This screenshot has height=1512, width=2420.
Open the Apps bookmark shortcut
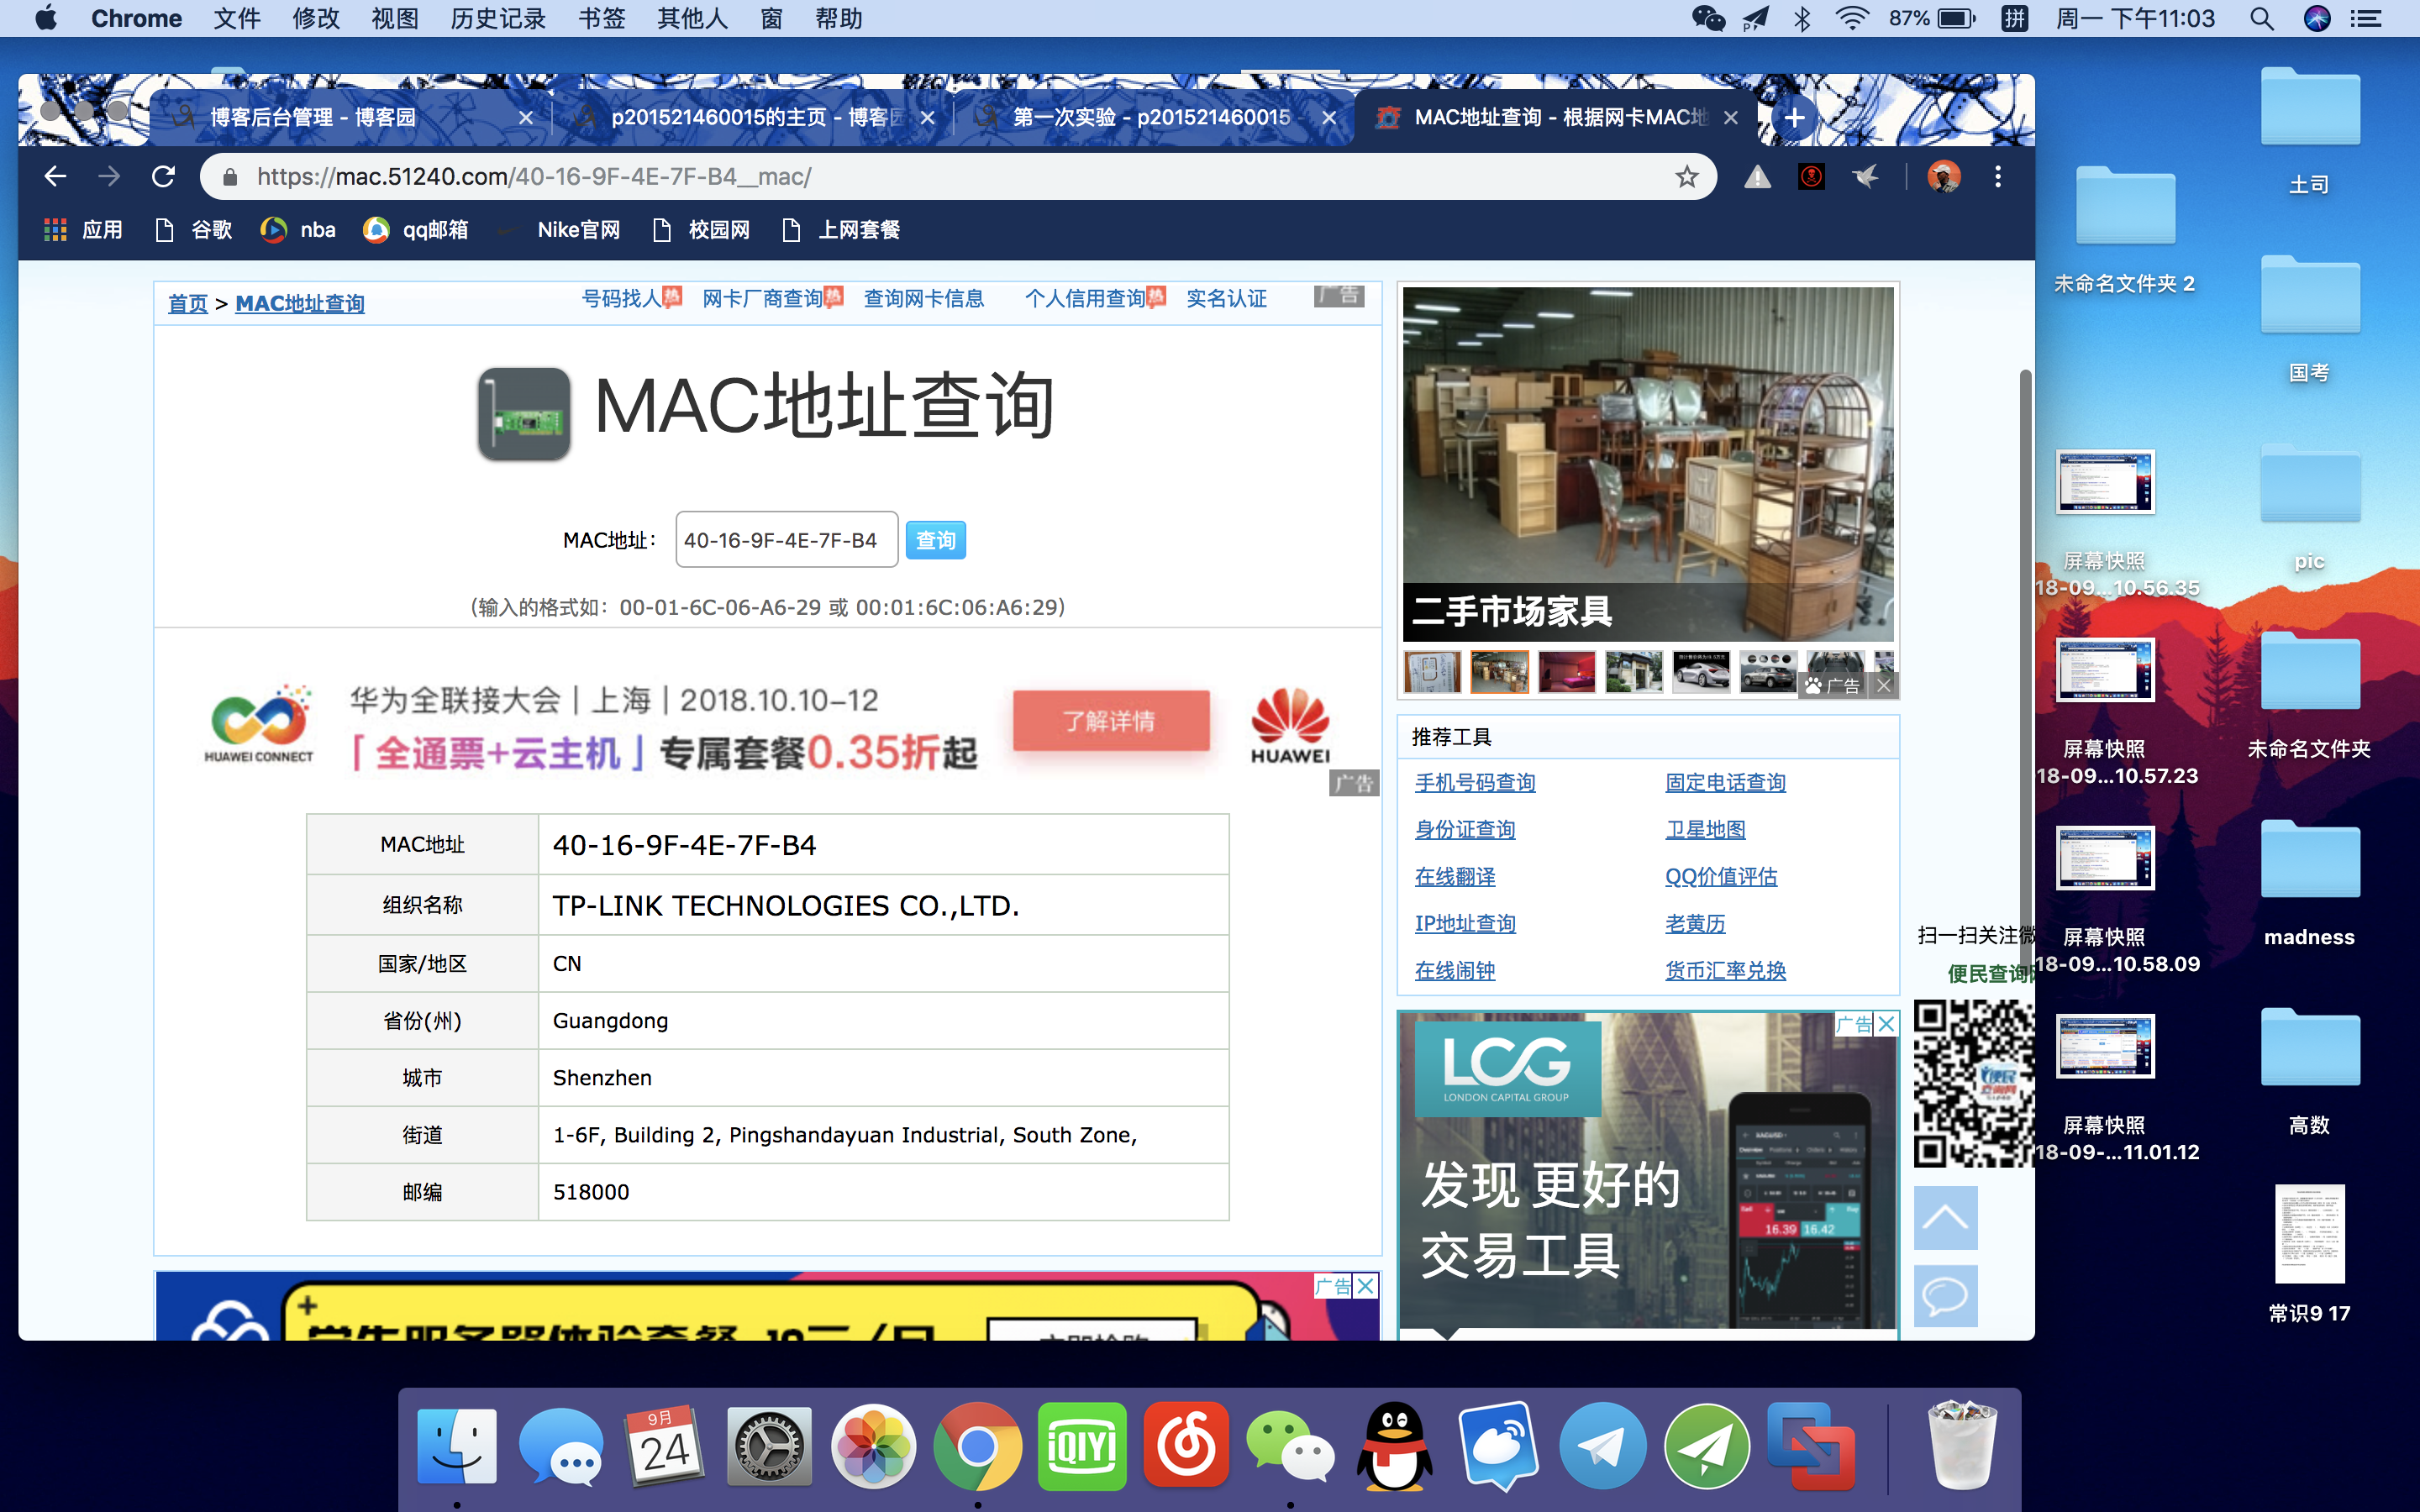[x=83, y=230]
